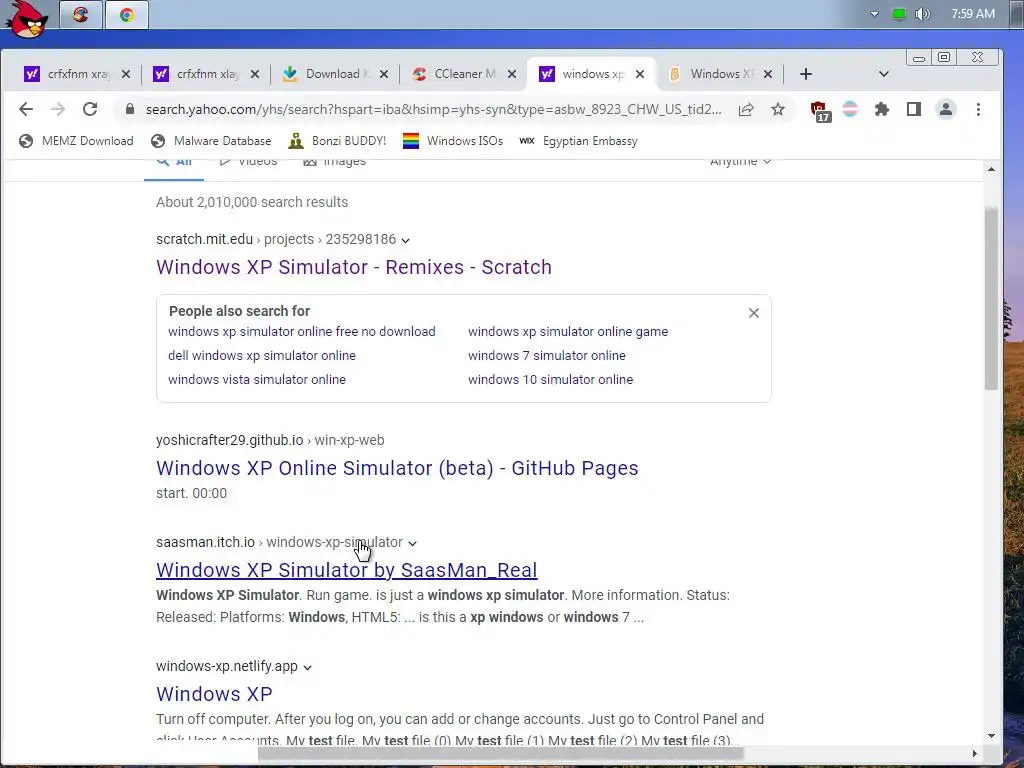The height and width of the screenshot is (768, 1024).
Task: Search windows vista simulator online
Action: pyautogui.click(x=257, y=379)
